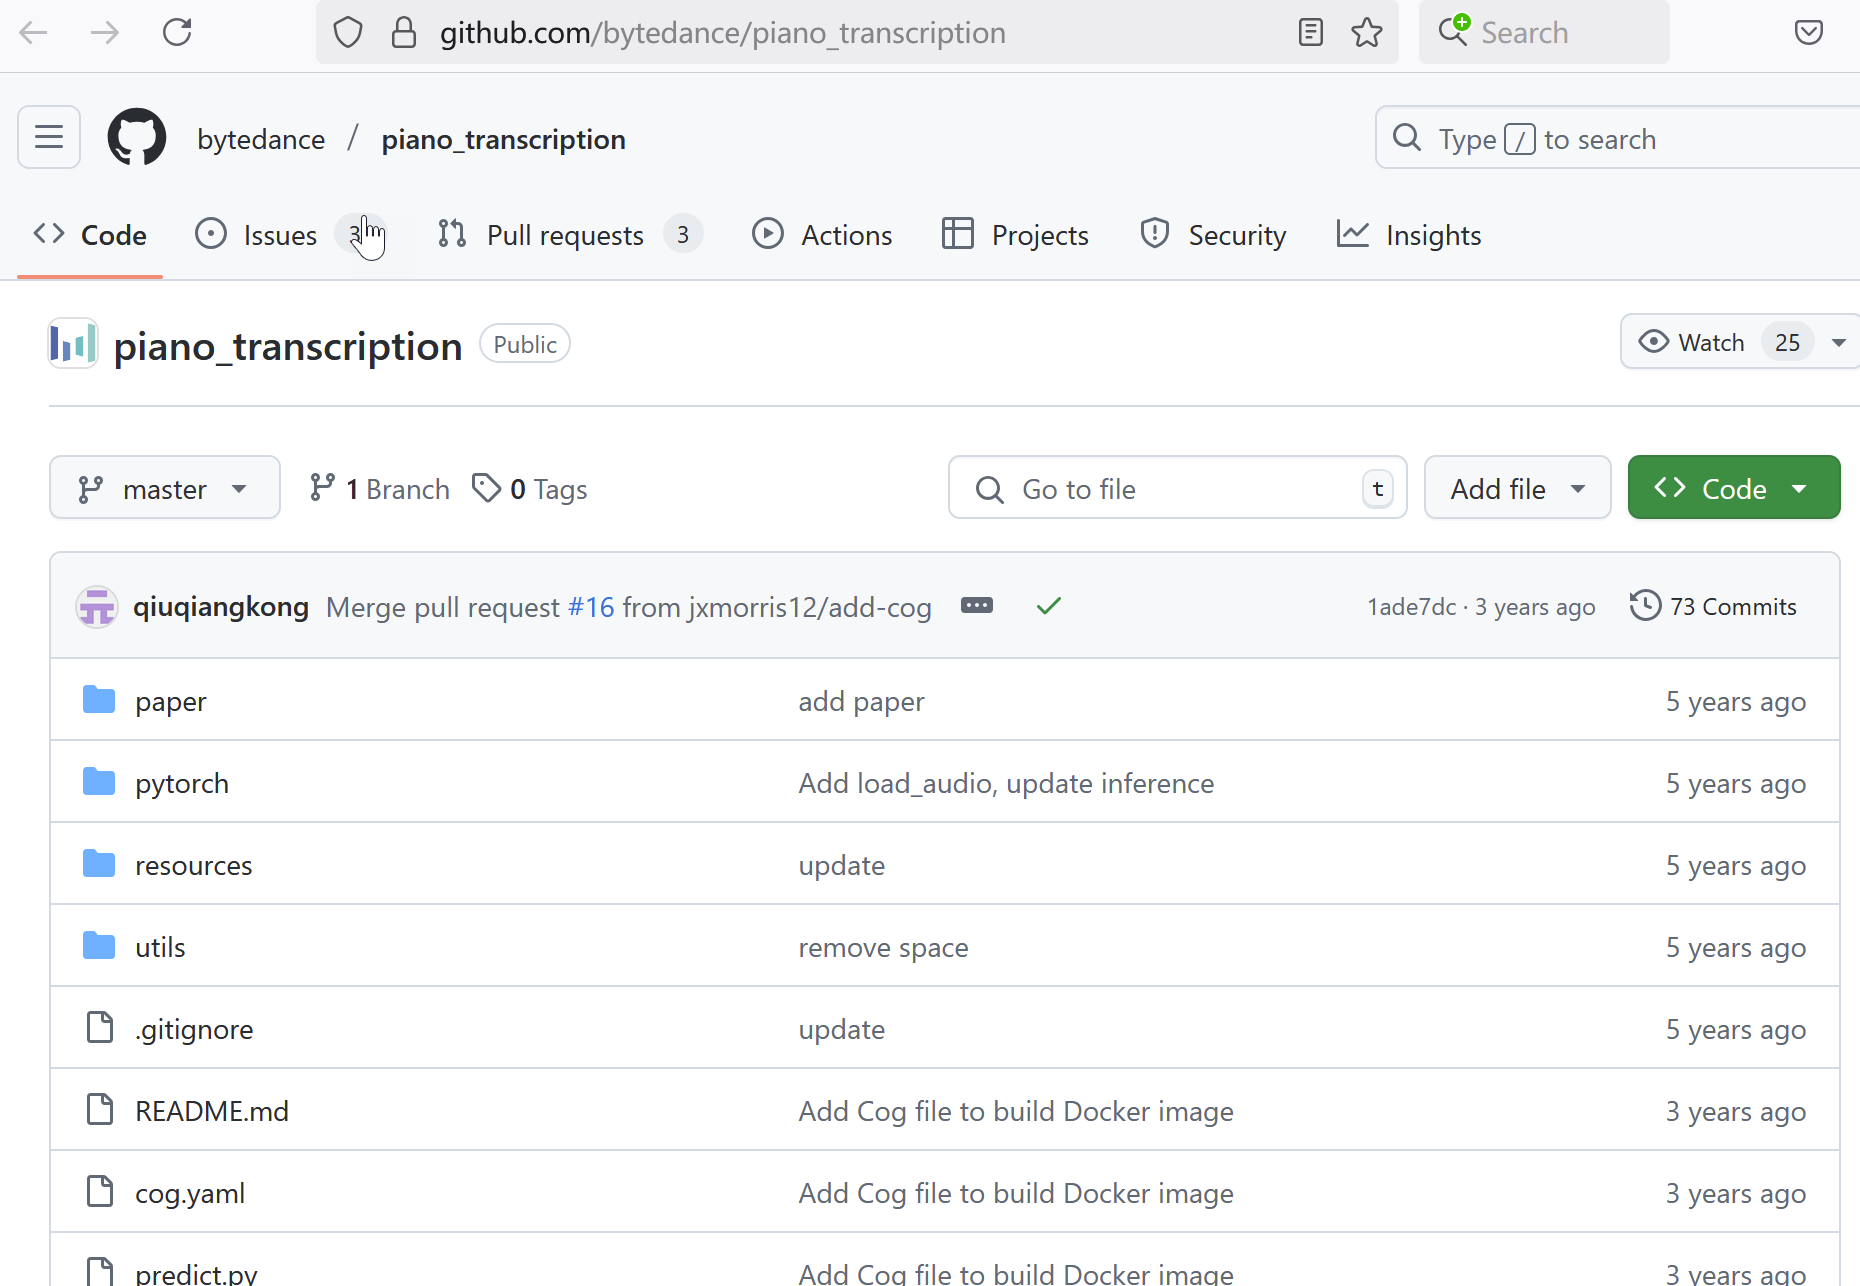Expand the Watch options dropdown arrow

click(1838, 342)
